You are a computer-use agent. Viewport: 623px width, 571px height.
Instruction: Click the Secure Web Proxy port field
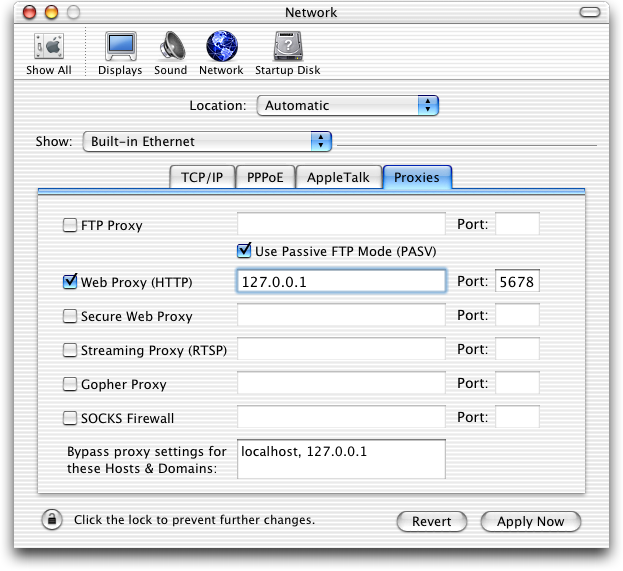pos(517,315)
